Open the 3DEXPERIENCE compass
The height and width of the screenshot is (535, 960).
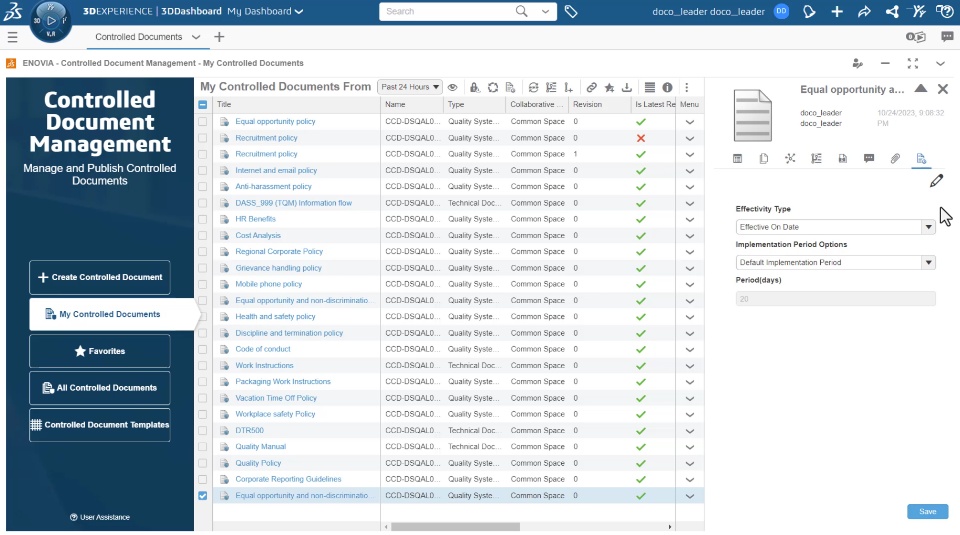51,21
